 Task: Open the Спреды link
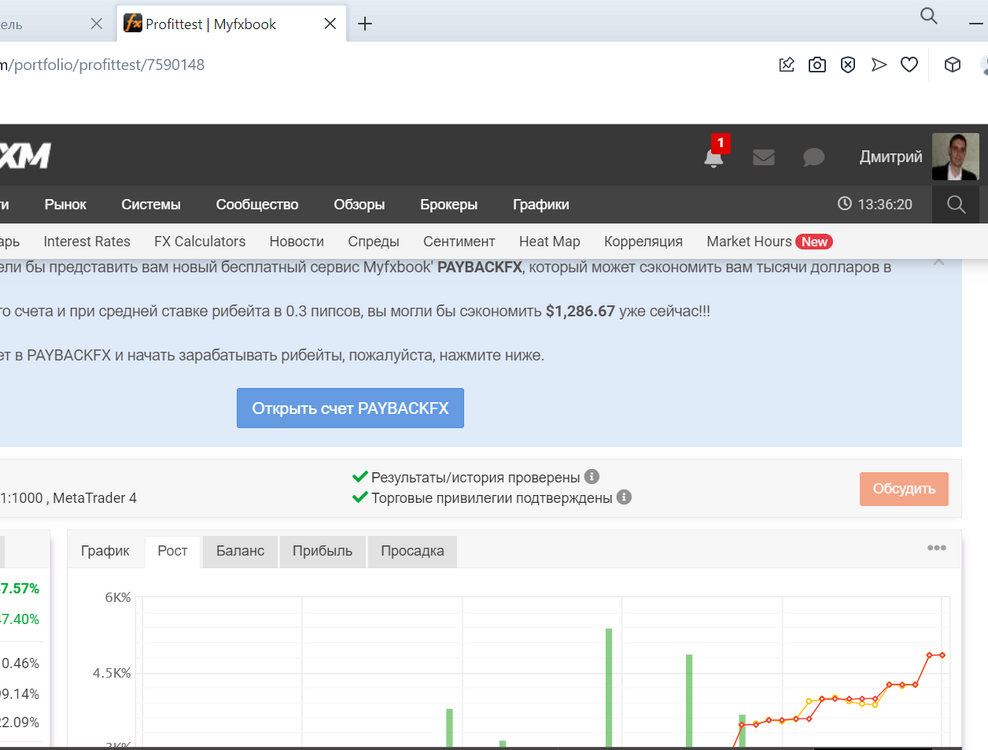point(374,241)
